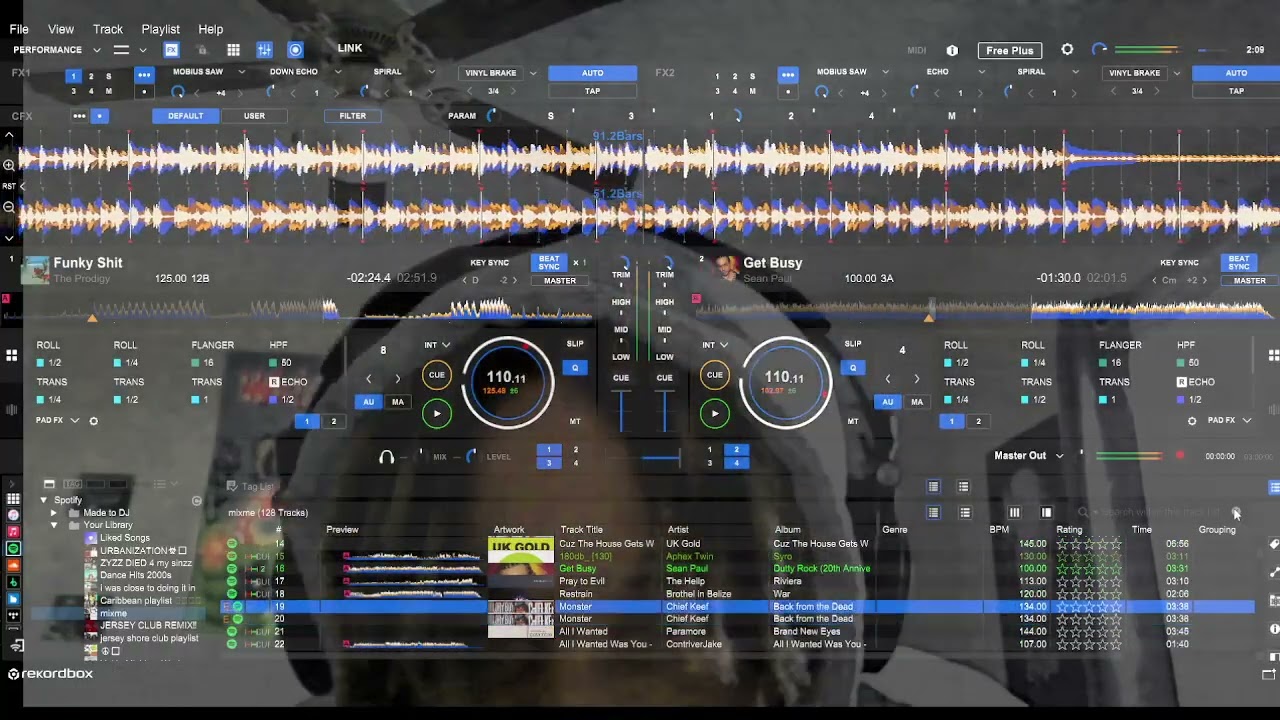Play deck 2 track
This screenshot has width=1280, height=720.
[715, 414]
